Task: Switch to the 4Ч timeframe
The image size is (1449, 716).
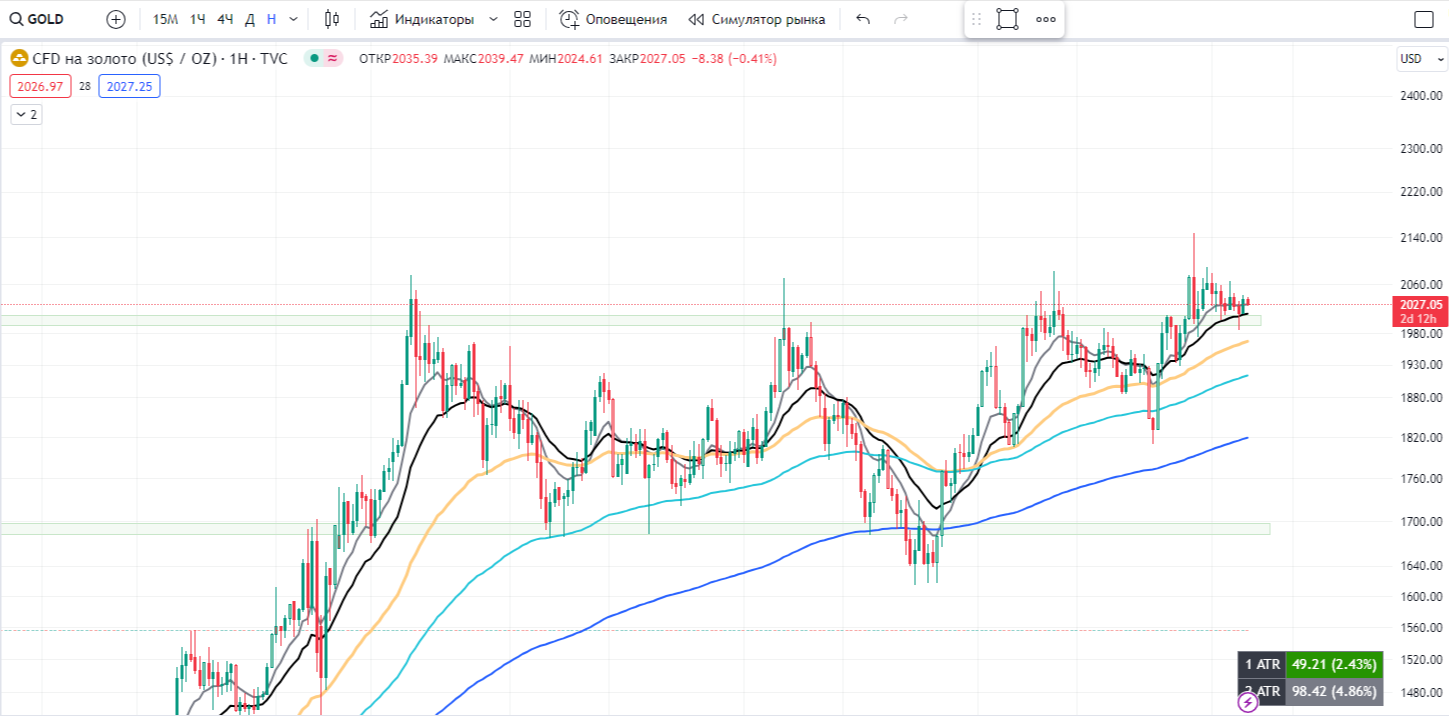Action: click(226, 19)
